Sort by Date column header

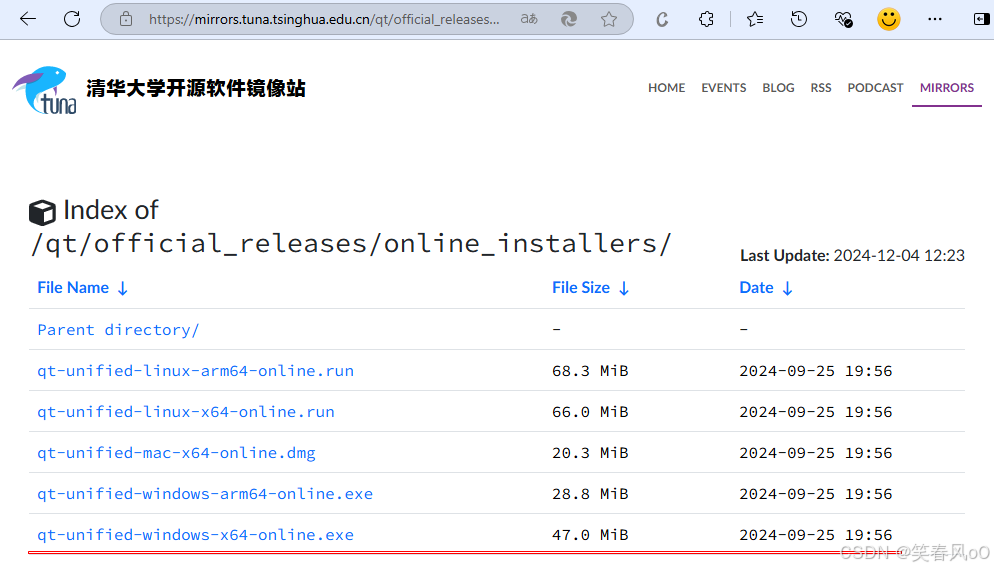pyautogui.click(x=766, y=288)
